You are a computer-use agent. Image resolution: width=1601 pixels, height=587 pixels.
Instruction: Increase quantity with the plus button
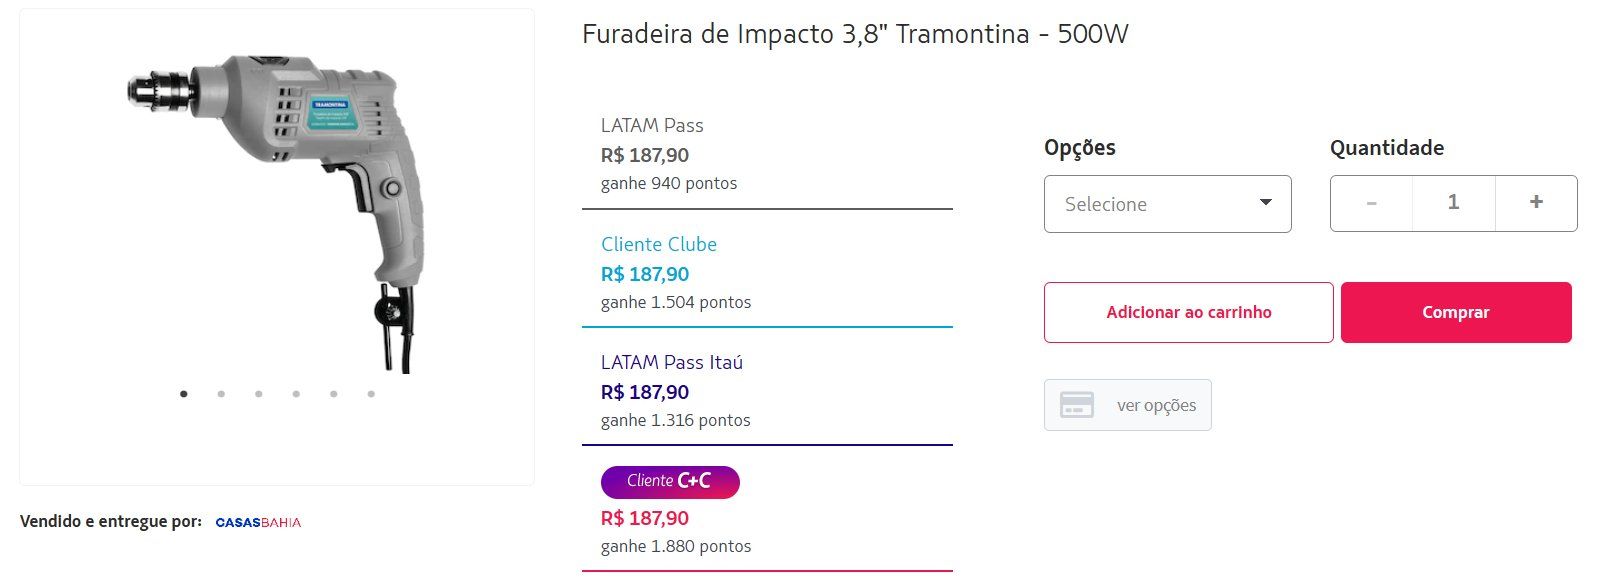tap(1536, 203)
